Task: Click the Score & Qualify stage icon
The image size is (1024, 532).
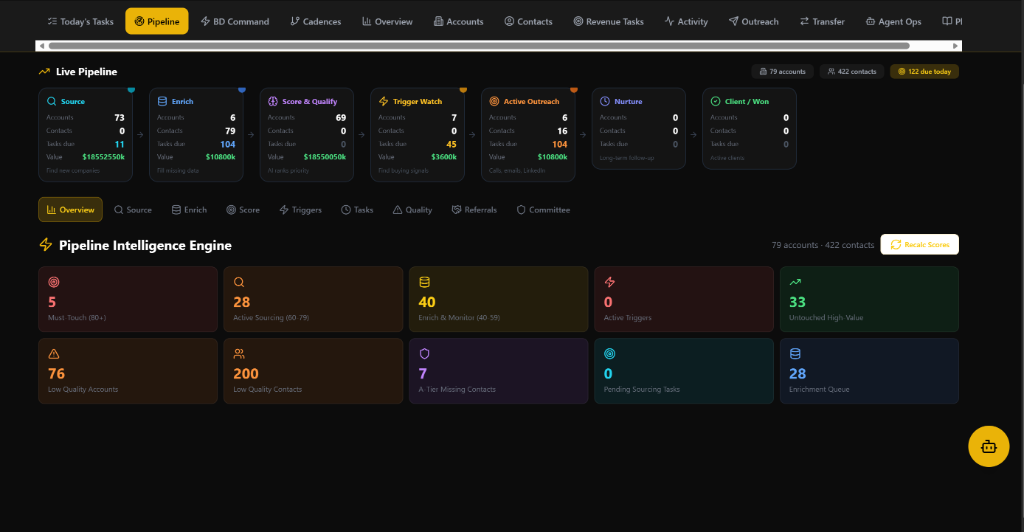Action: 273,101
